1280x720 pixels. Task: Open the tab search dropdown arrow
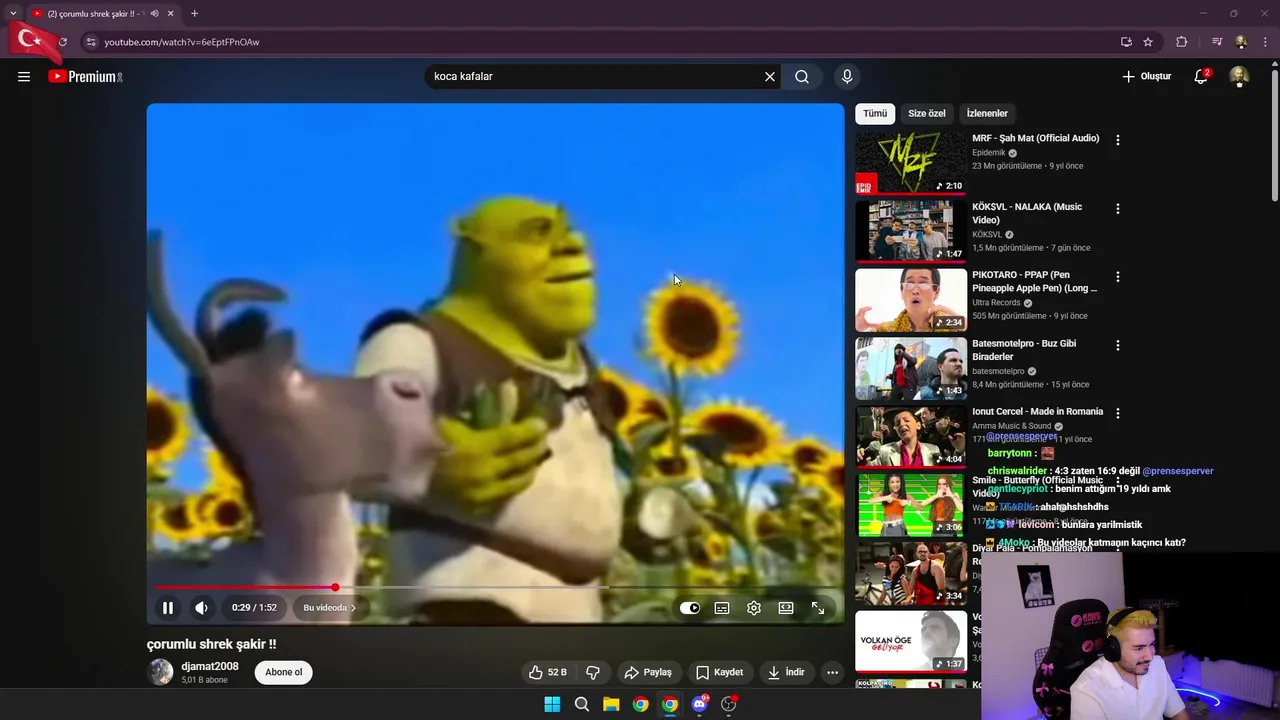pos(13,14)
